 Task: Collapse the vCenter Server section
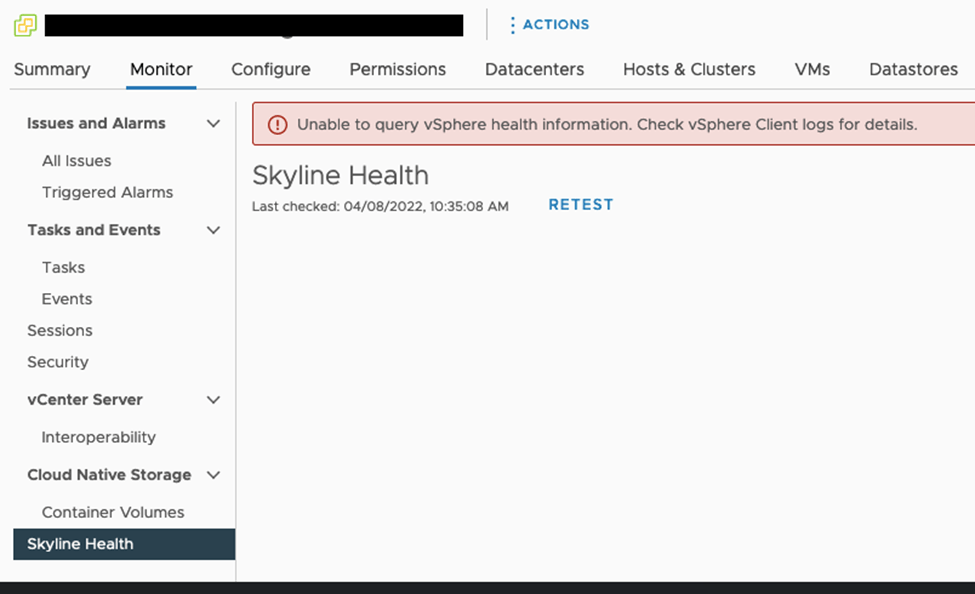point(212,400)
